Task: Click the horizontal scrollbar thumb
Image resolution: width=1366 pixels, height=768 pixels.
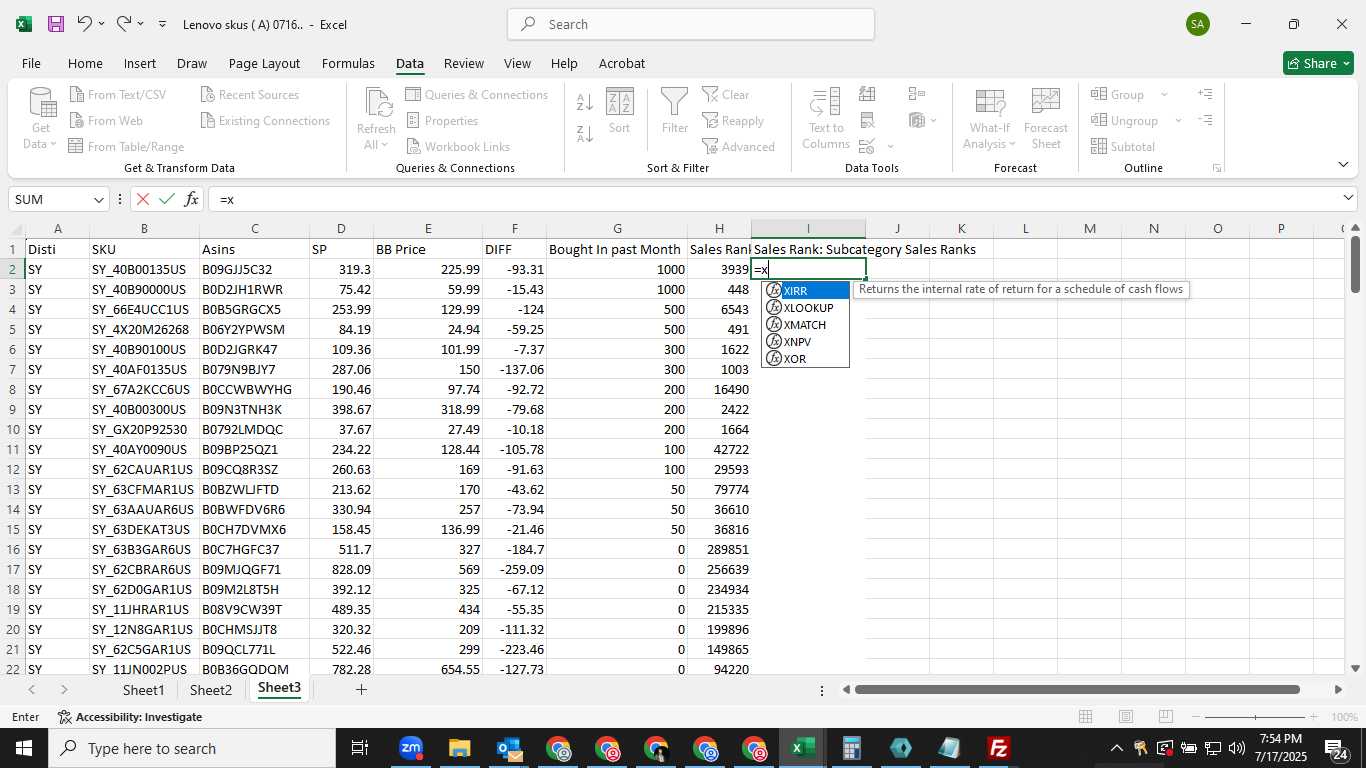Action: [x=1077, y=690]
